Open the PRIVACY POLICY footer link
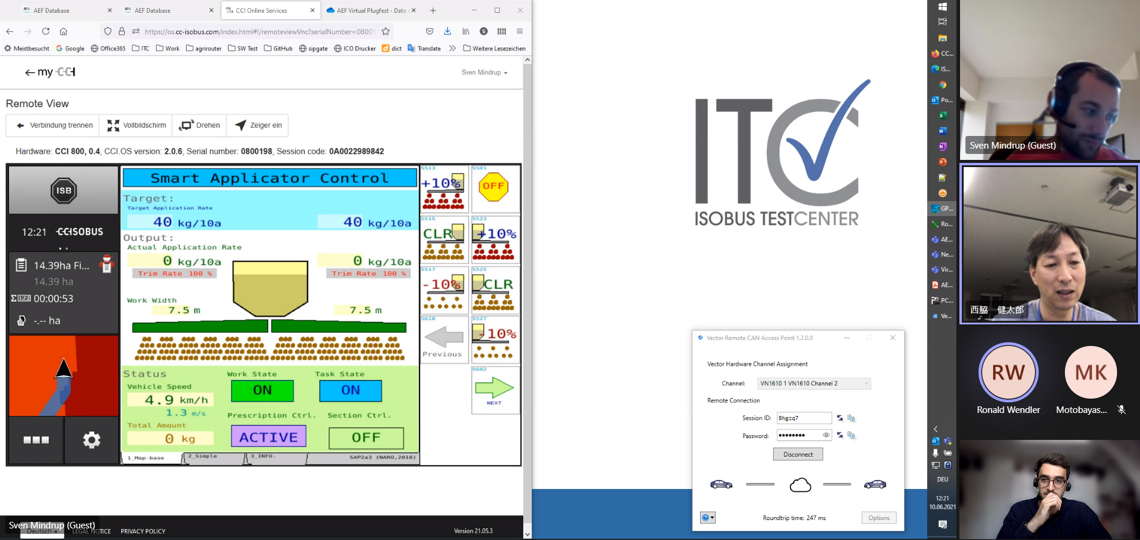Viewport: 1140px width, 540px height. 143,531
